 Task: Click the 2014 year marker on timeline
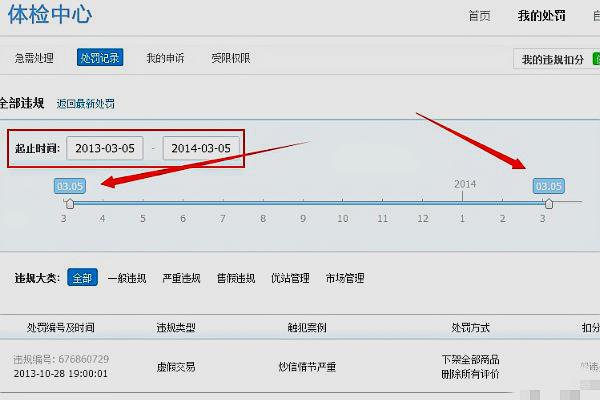point(465,184)
